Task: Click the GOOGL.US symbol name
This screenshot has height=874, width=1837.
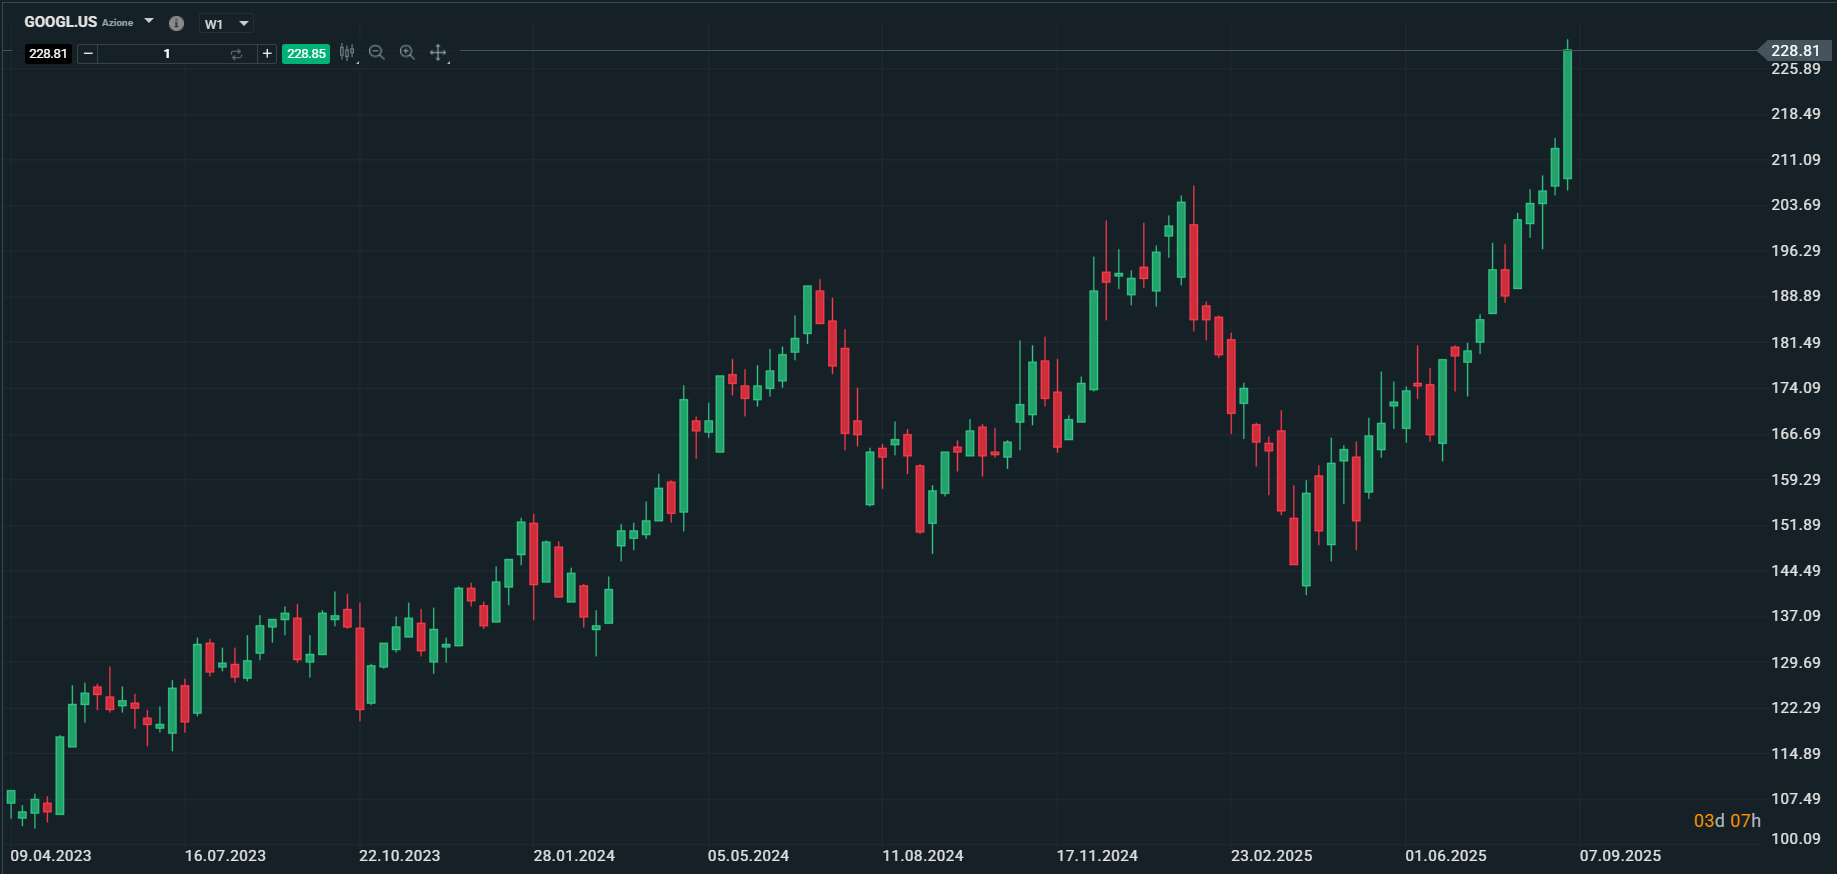Action: (x=61, y=22)
